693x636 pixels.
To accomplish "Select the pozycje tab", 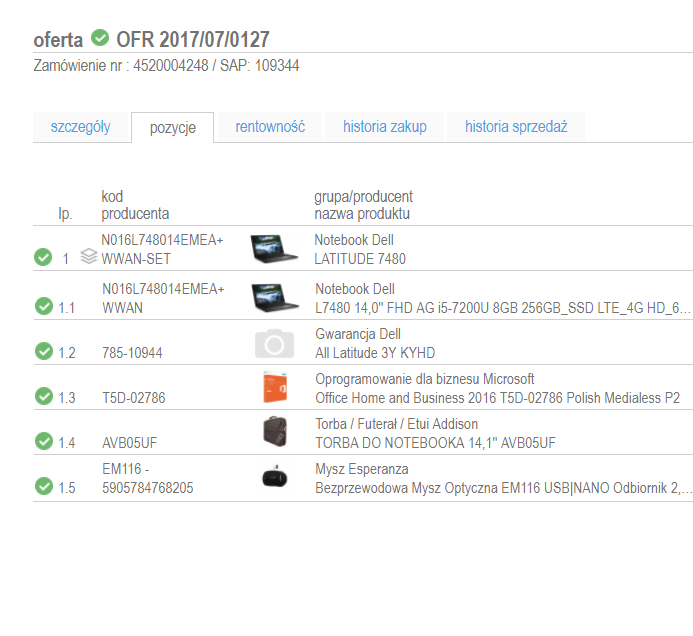I will [172, 128].
